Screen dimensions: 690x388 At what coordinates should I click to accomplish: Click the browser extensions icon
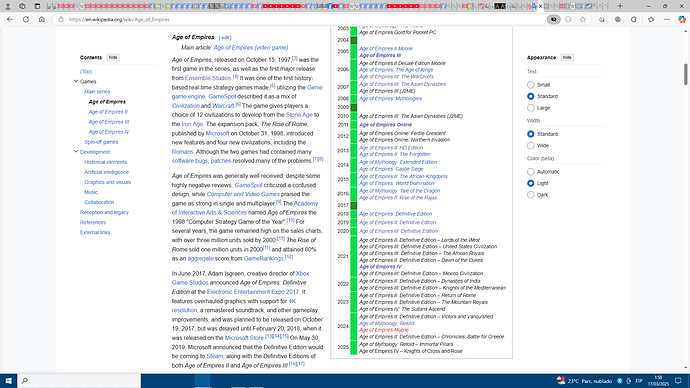[x=634, y=19]
